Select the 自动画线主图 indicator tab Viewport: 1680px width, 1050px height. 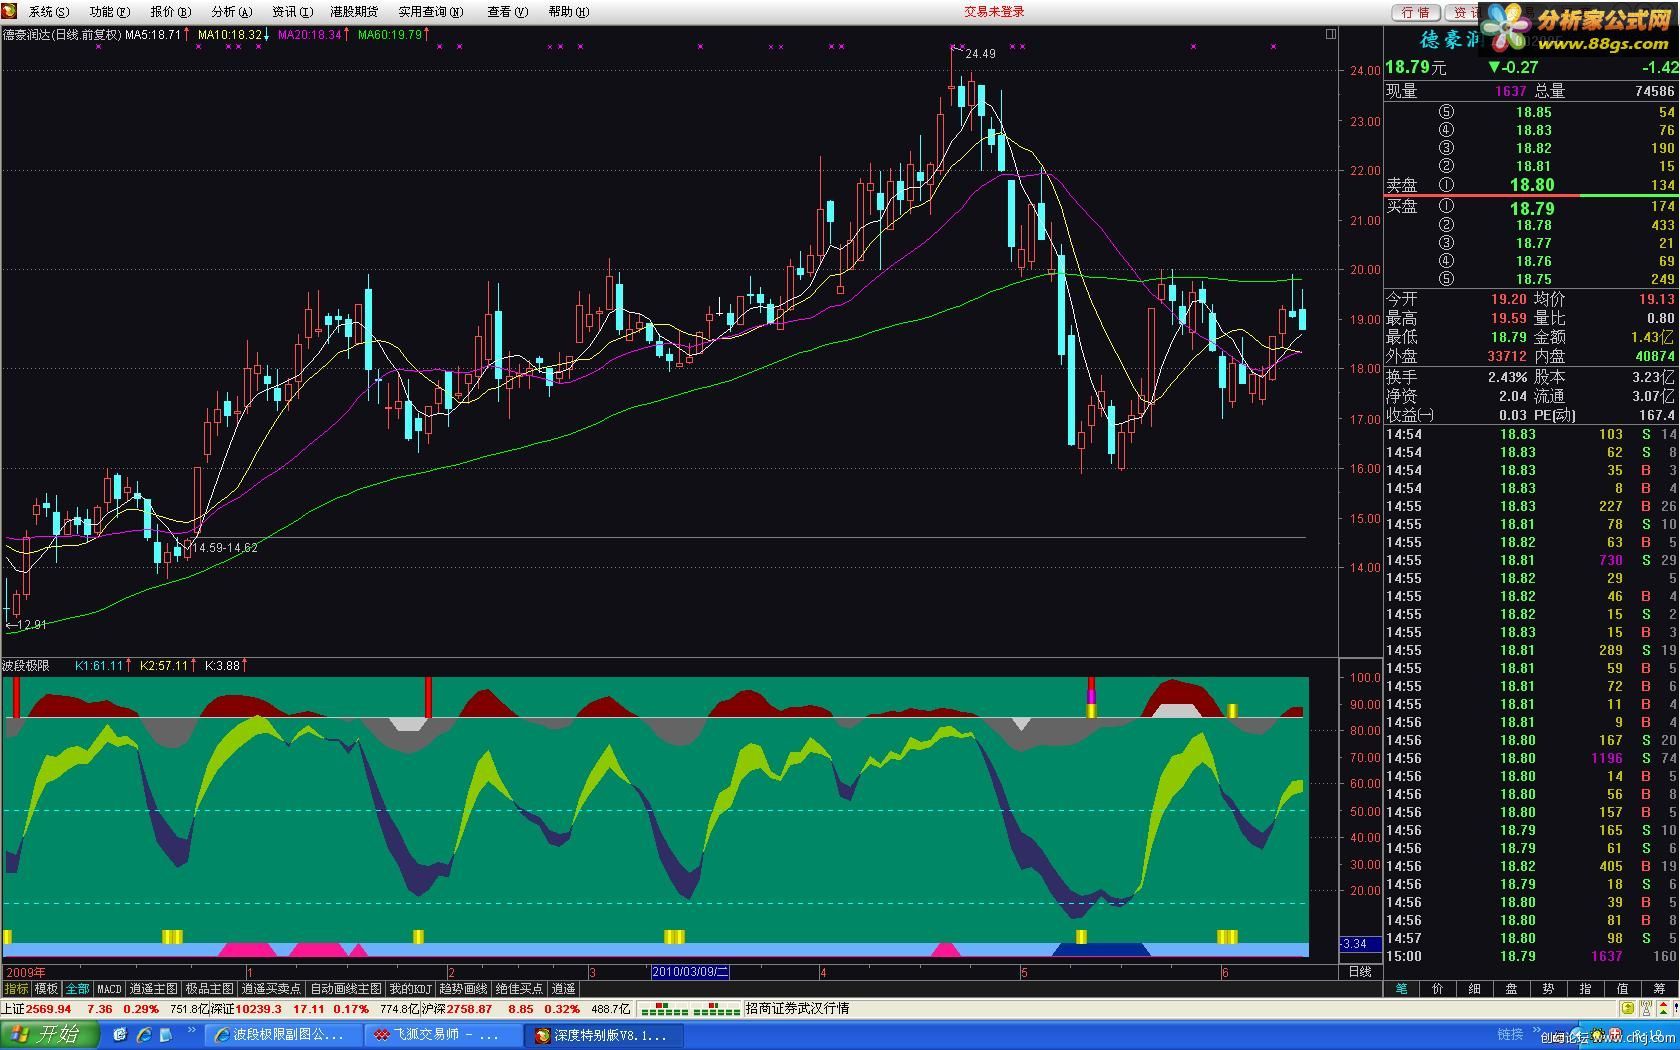[x=345, y=989]
